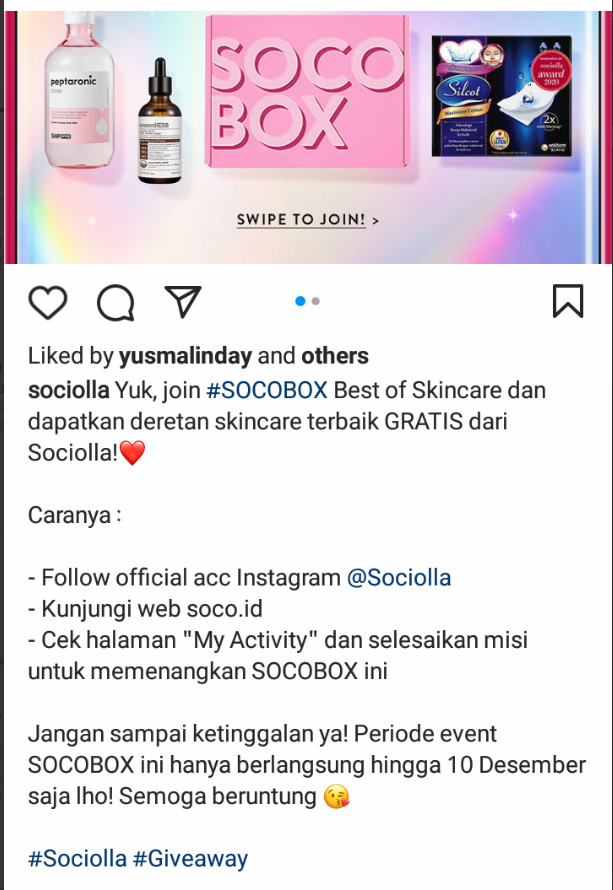Open the #SOCOBOX hashtag link

[x=267, y=391]
